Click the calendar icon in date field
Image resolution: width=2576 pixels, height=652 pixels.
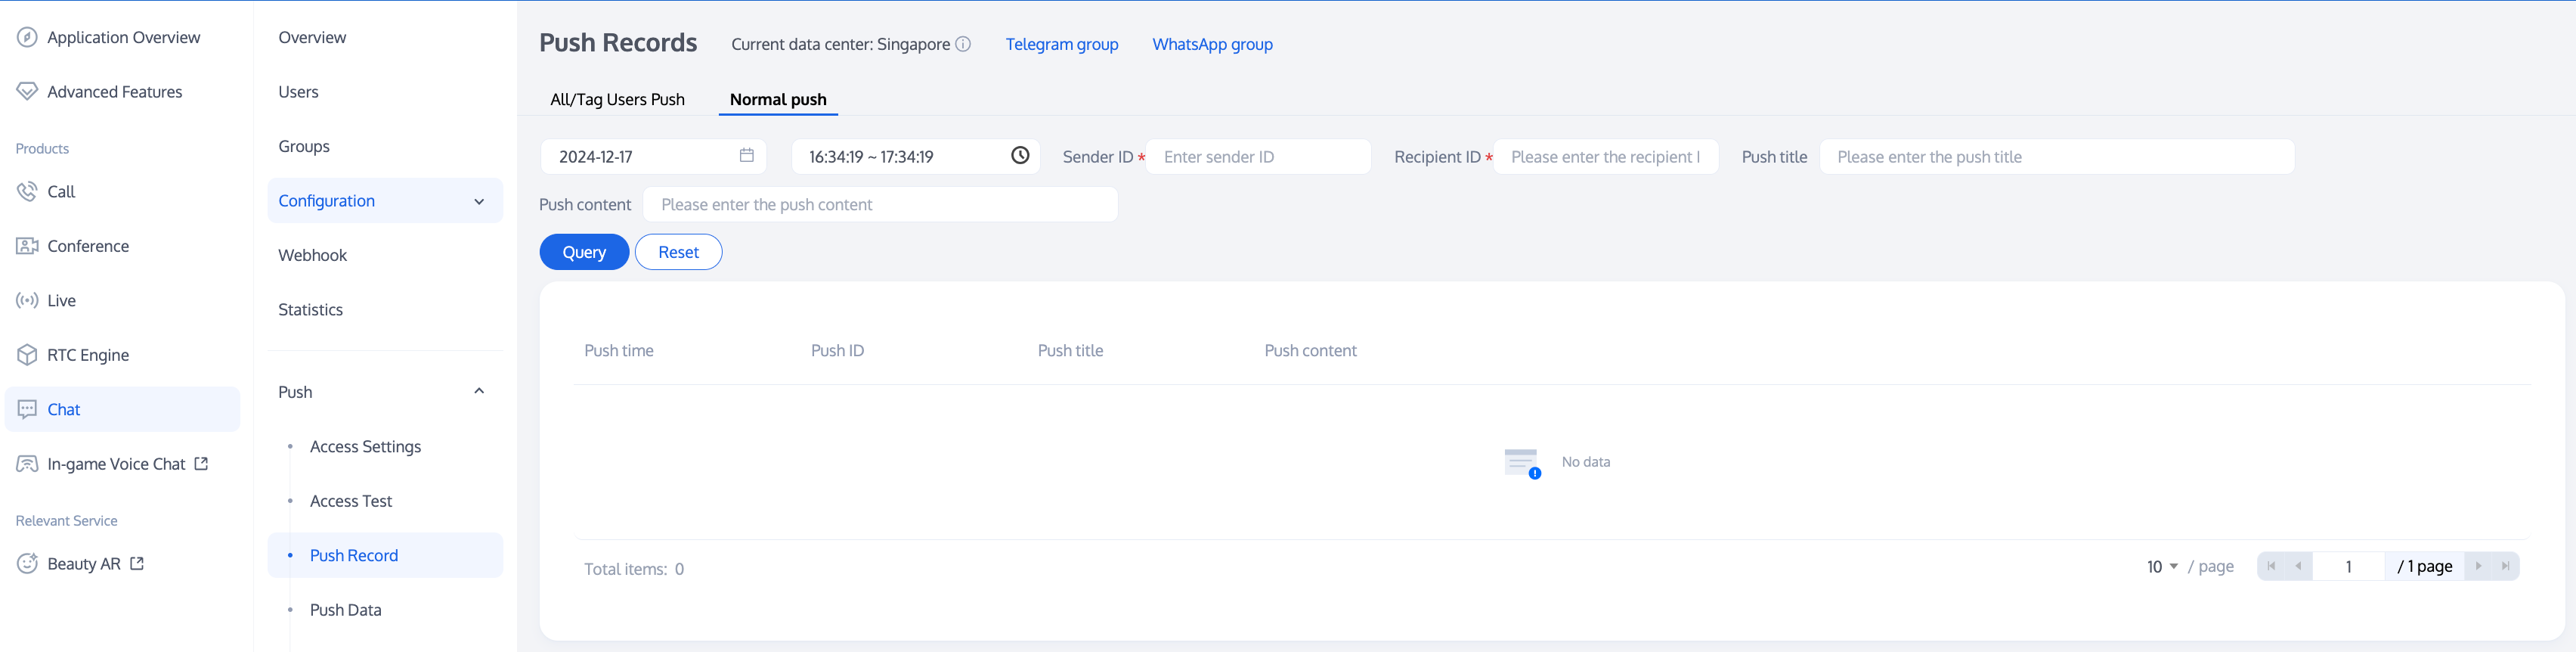pos(746,155)
